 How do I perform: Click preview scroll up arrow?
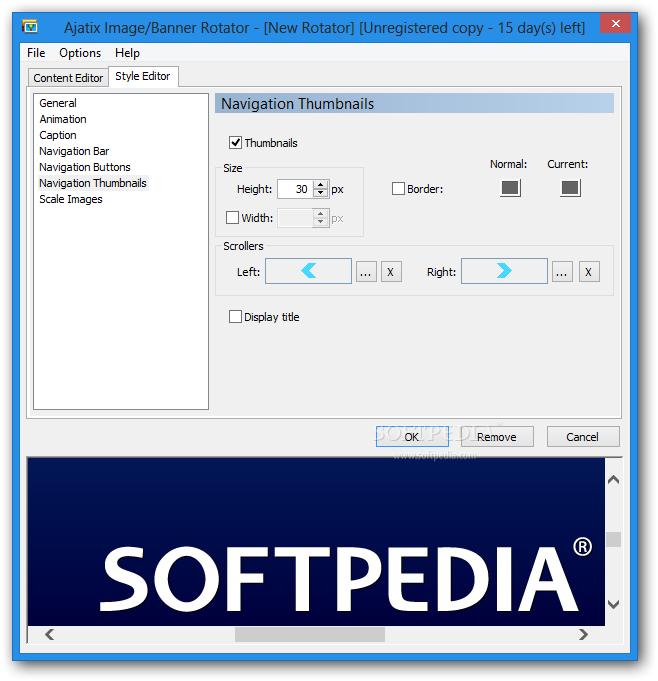[x=613, y=479]
